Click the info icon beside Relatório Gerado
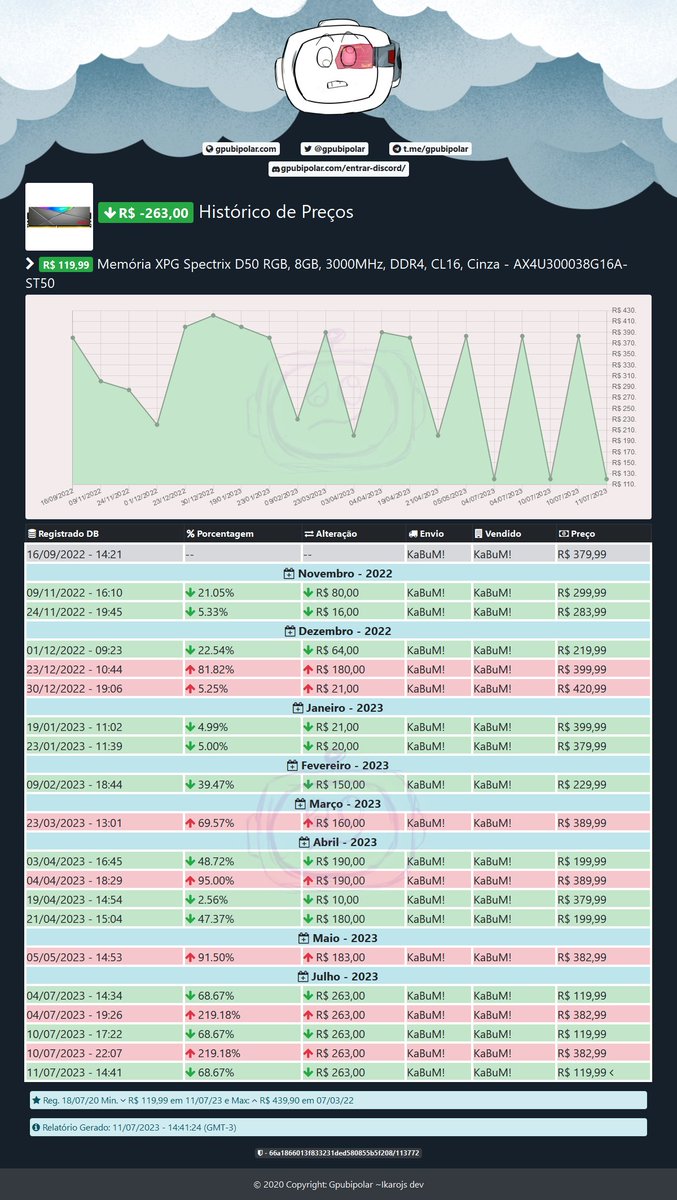Screen dimensions: 677x1200 (36, 1128)
